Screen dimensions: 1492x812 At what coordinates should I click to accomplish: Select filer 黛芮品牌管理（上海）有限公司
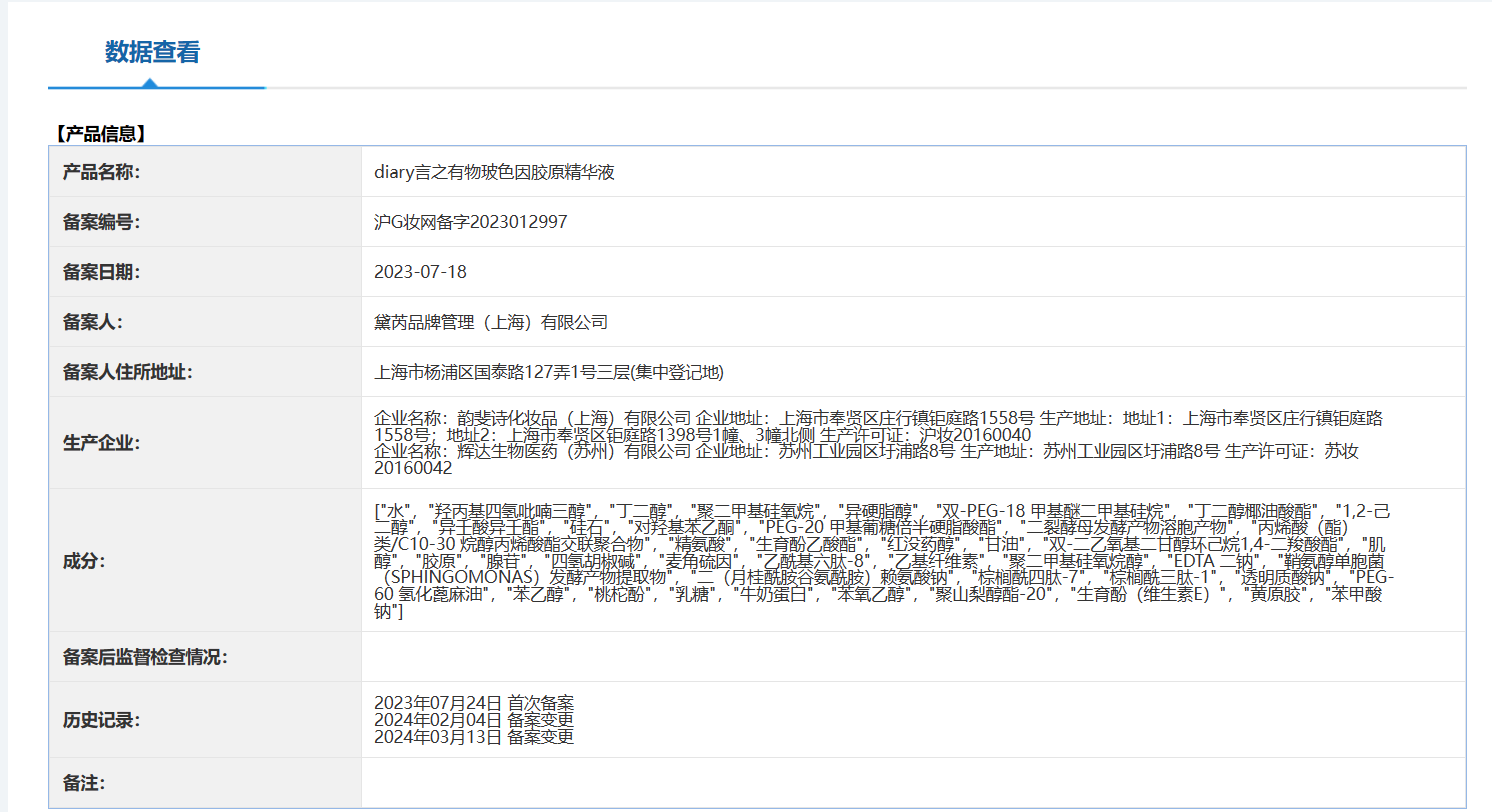[491, 322]
